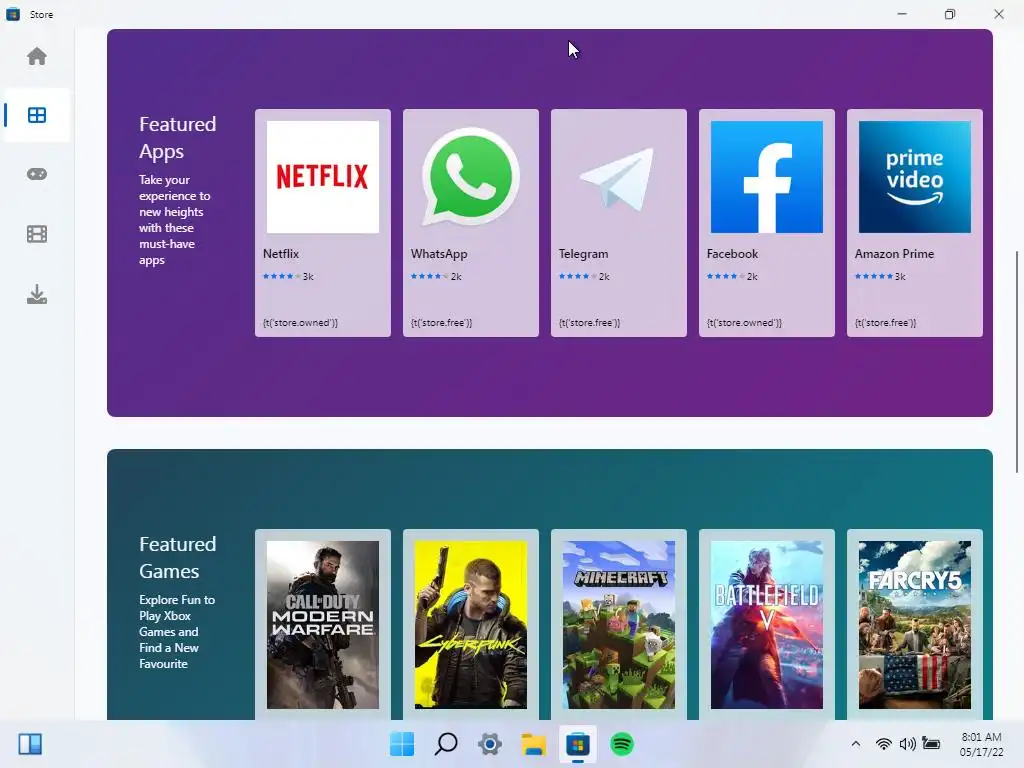The width and height of the screenshot is (1024, 768).
Task: Click WhatsApp store.free label
Action: [x=441, y=323]
